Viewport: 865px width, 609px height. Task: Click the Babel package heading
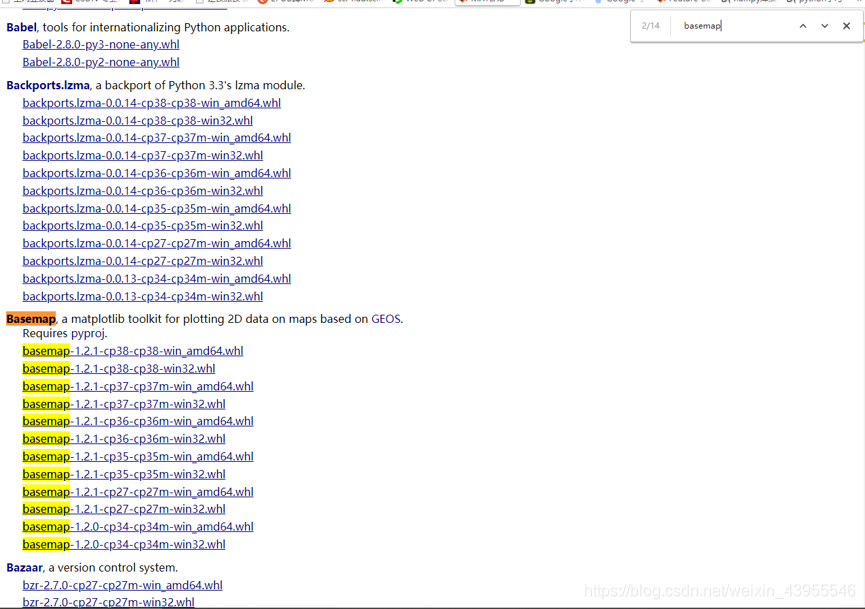coord(22,27)
